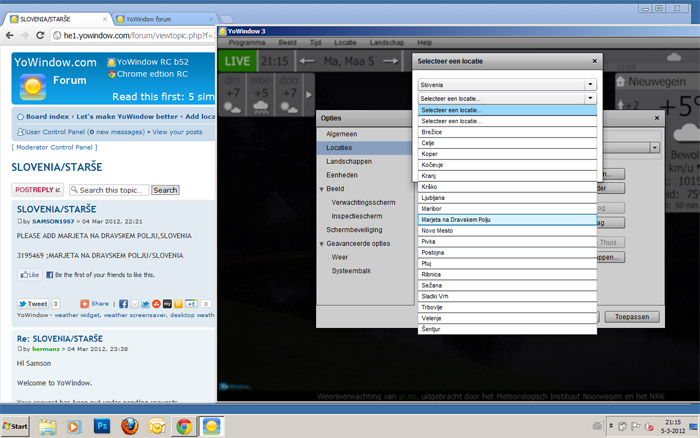Image resolution: width=700 pixels, height=438 pixels.
Task: Select Velenje from location list
Action: point(507,318)
